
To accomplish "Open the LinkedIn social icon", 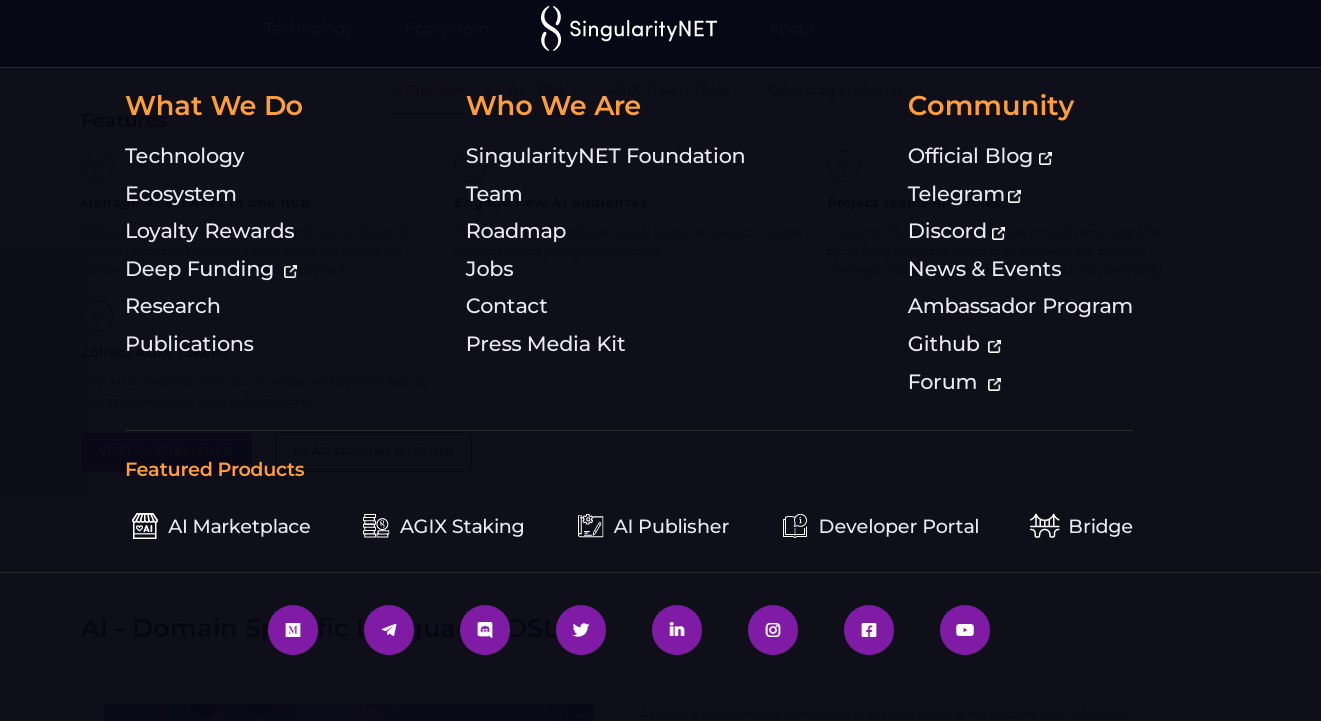I will click(677, 630).
